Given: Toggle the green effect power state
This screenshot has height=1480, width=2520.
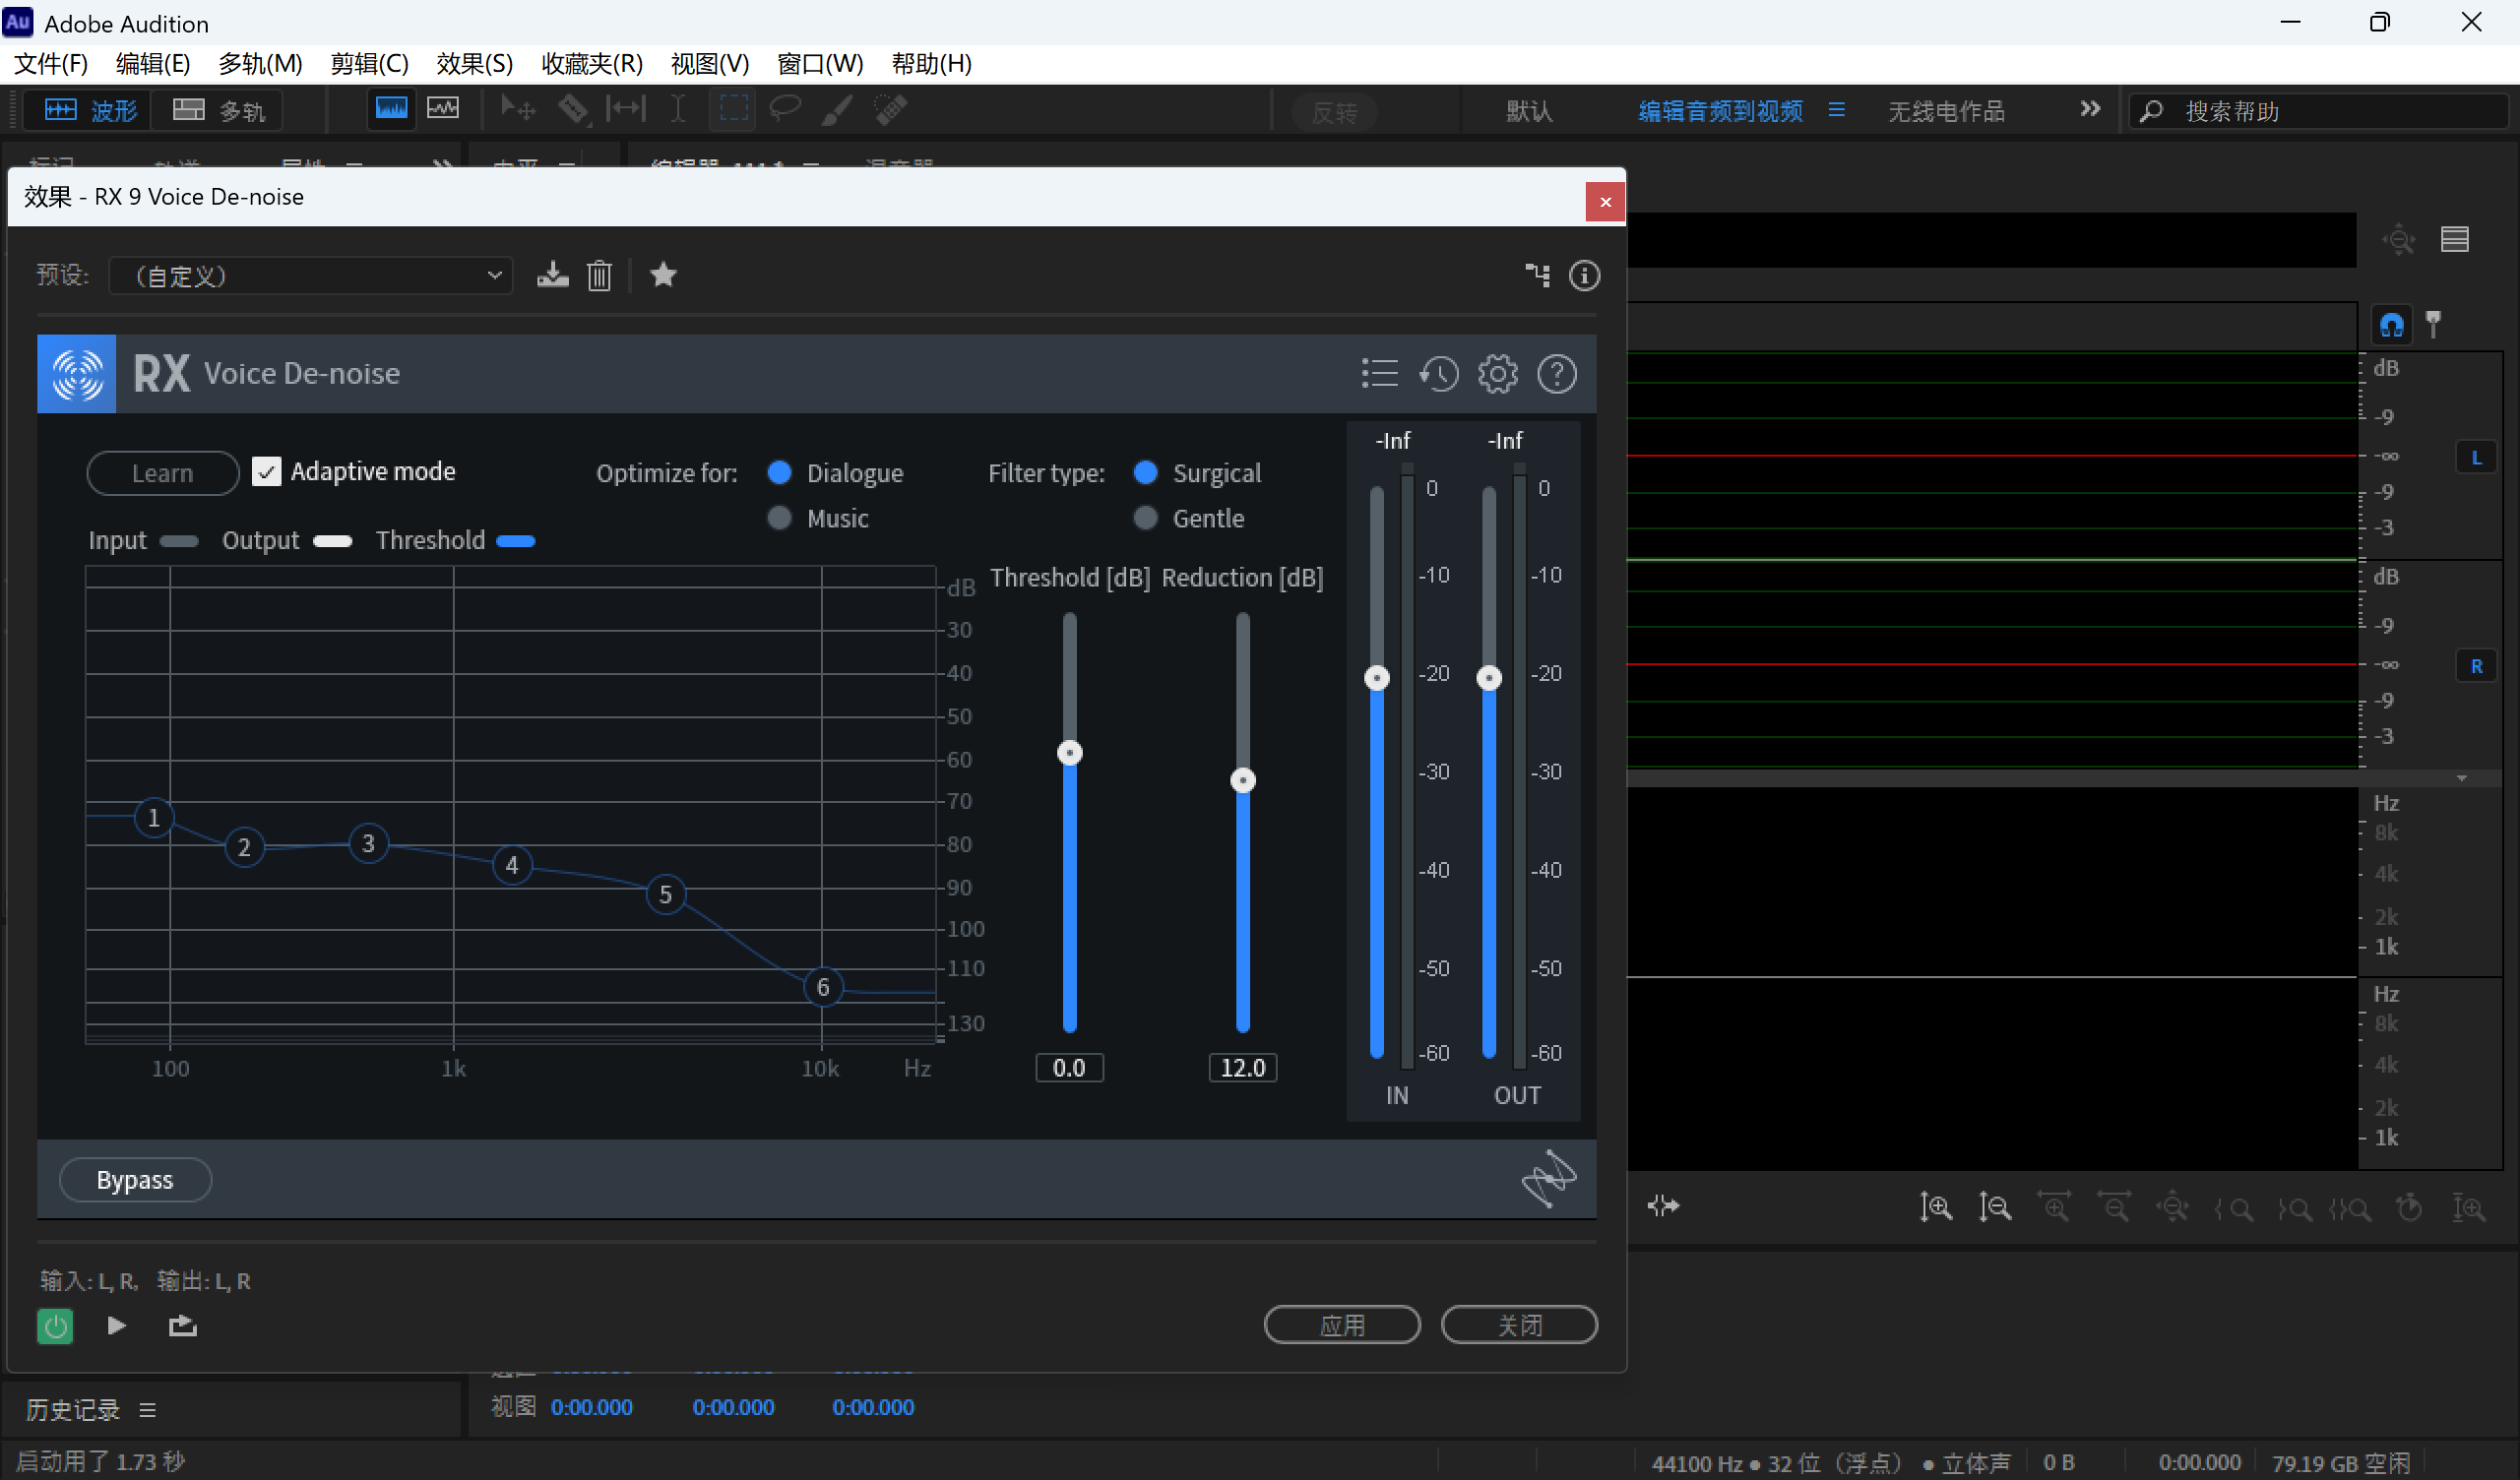Looking at the screenshot, I should click(55, 1327).
